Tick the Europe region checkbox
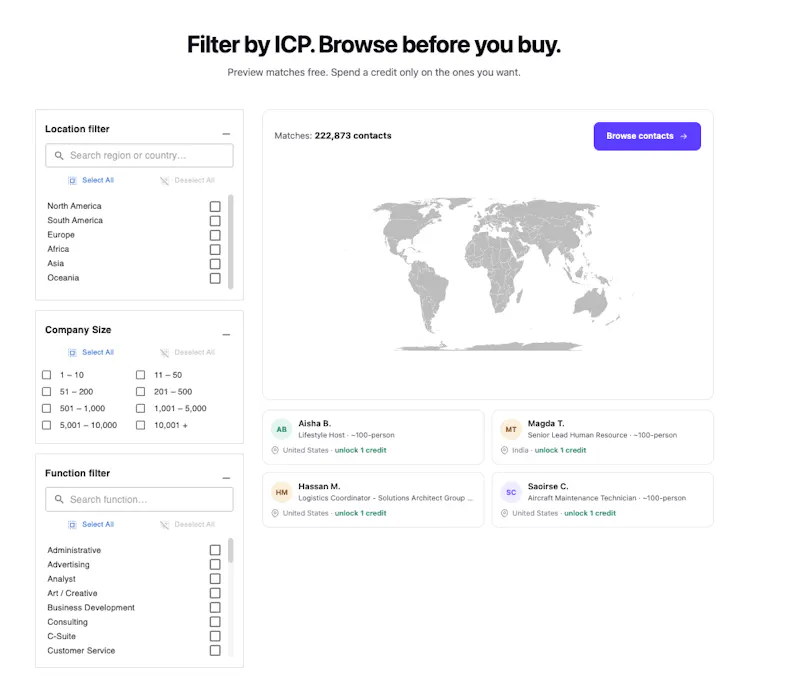The width and height of the screenshot is (800, 675). click(x=215, y=235)
